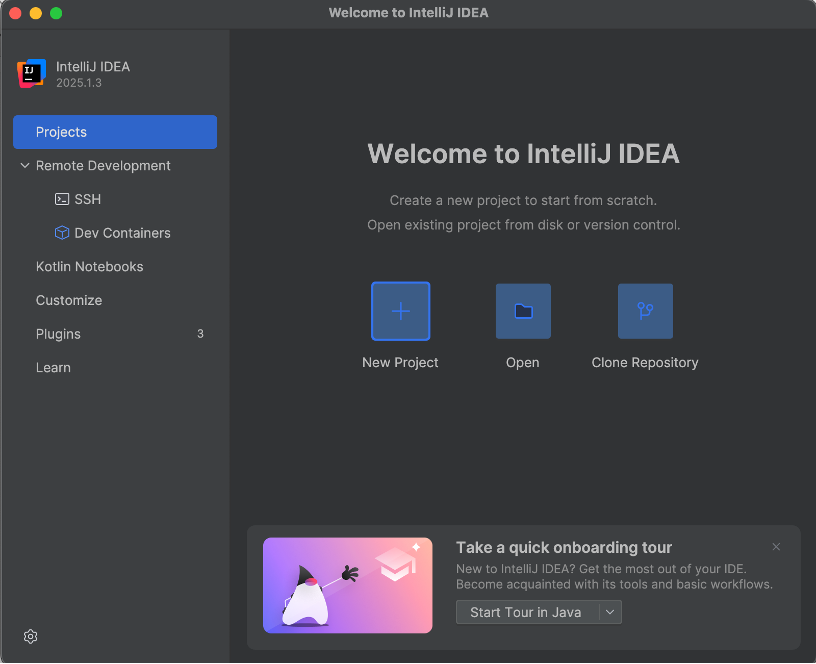Click the Start Tour in Java button
Screen dimensions: 816x664
tap(526, 612)
